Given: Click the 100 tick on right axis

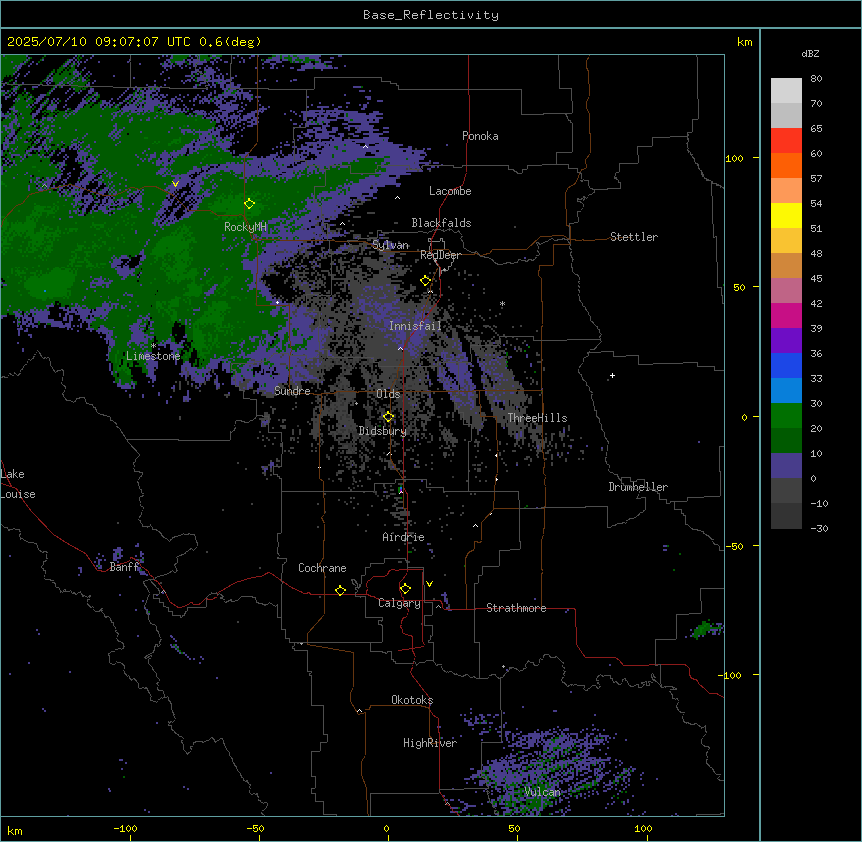Looking at the screenshot, I should click(734, 158).
